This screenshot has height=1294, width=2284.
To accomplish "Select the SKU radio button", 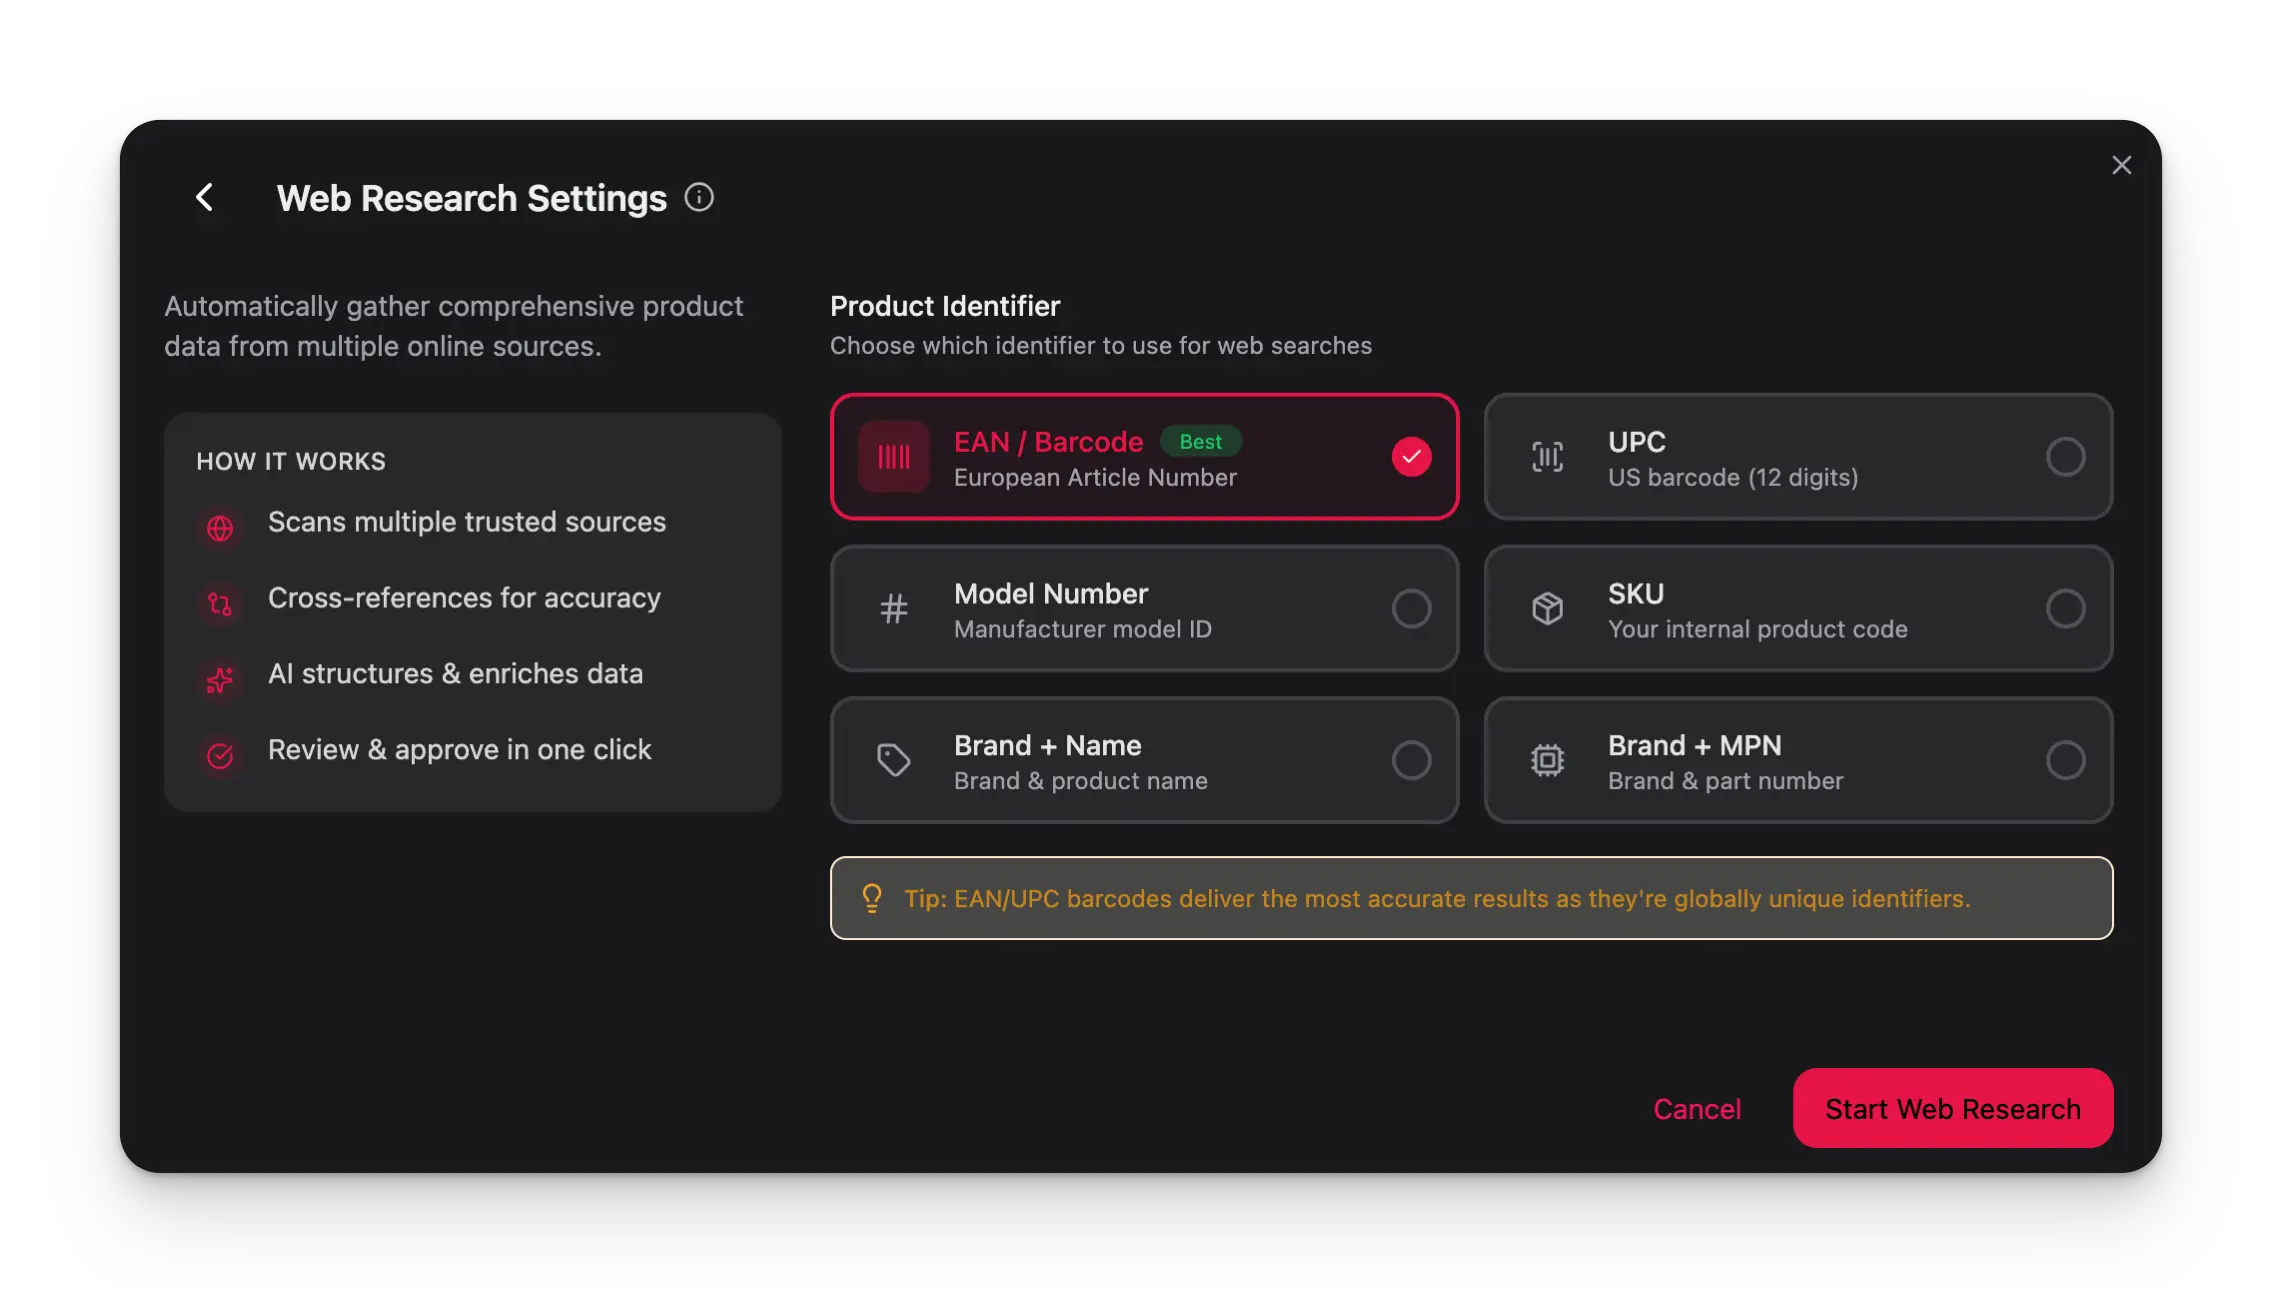I will coord(2065,608).
